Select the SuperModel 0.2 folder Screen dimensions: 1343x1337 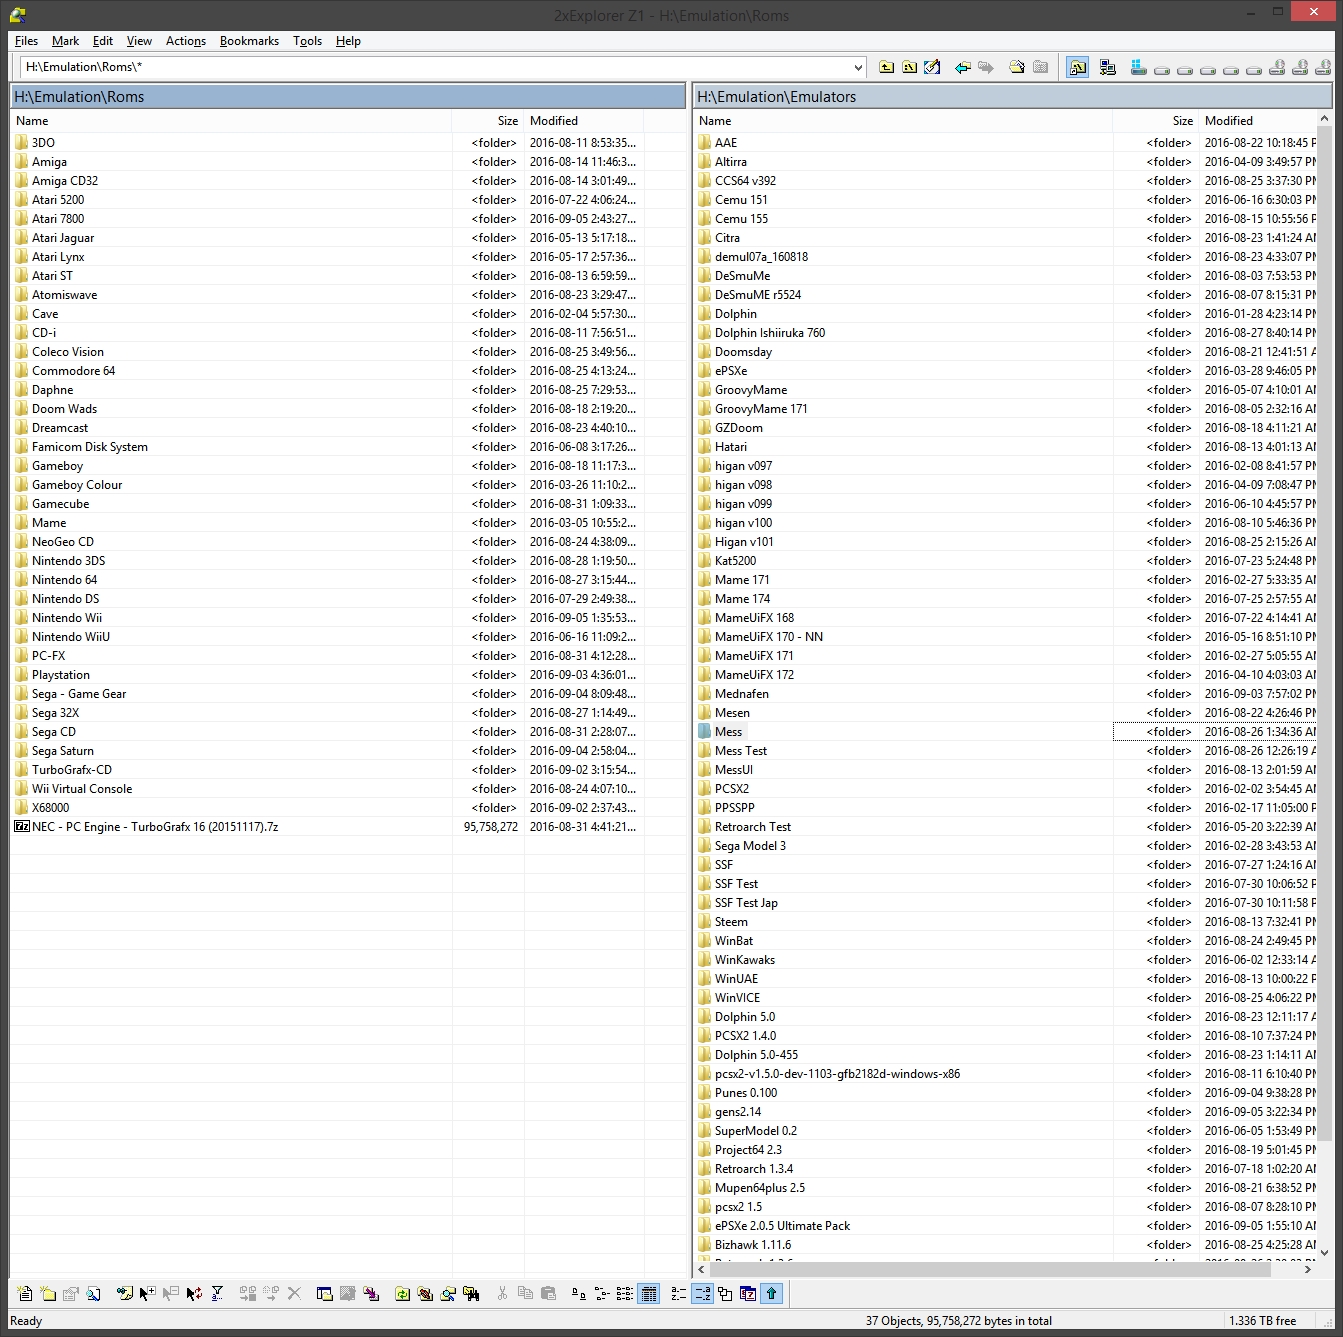point(756,1131)
